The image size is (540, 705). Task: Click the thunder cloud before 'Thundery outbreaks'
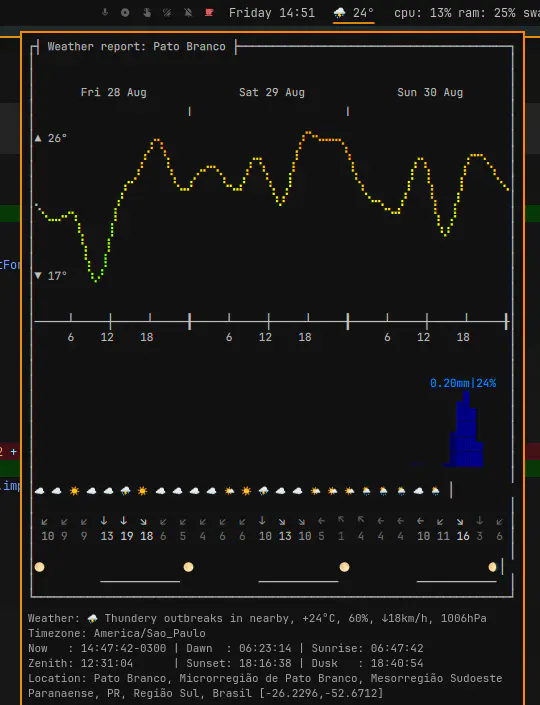pos(93,619)
